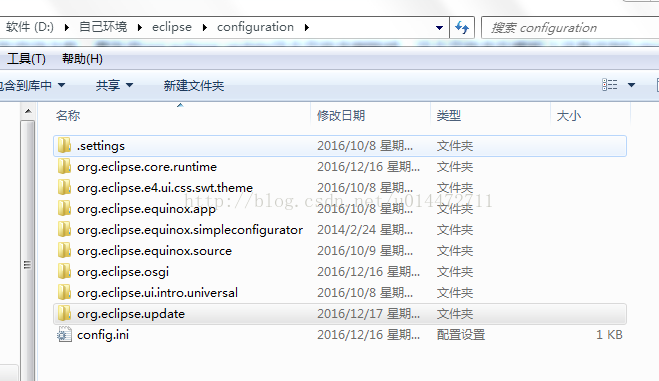This screenshot has height=381, width=659.
Task: Click the 2016/12/16 date of config.ini
Action: [368, 335]
